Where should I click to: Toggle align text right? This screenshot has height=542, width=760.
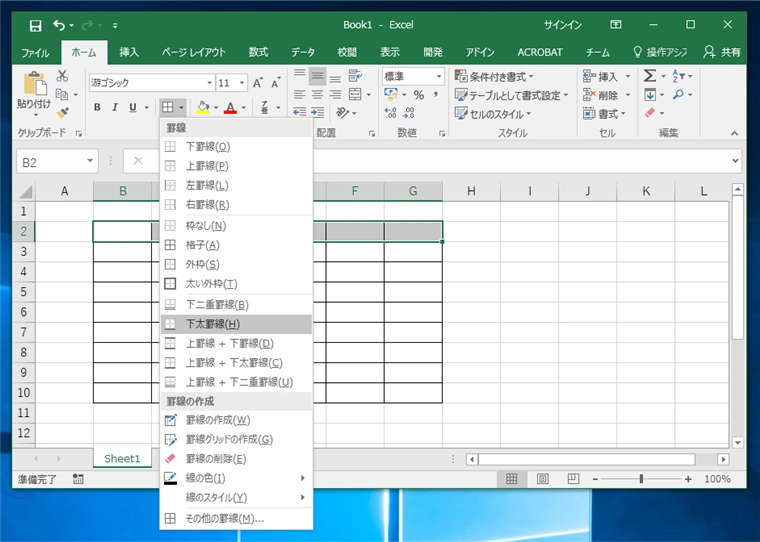(335, 94)
